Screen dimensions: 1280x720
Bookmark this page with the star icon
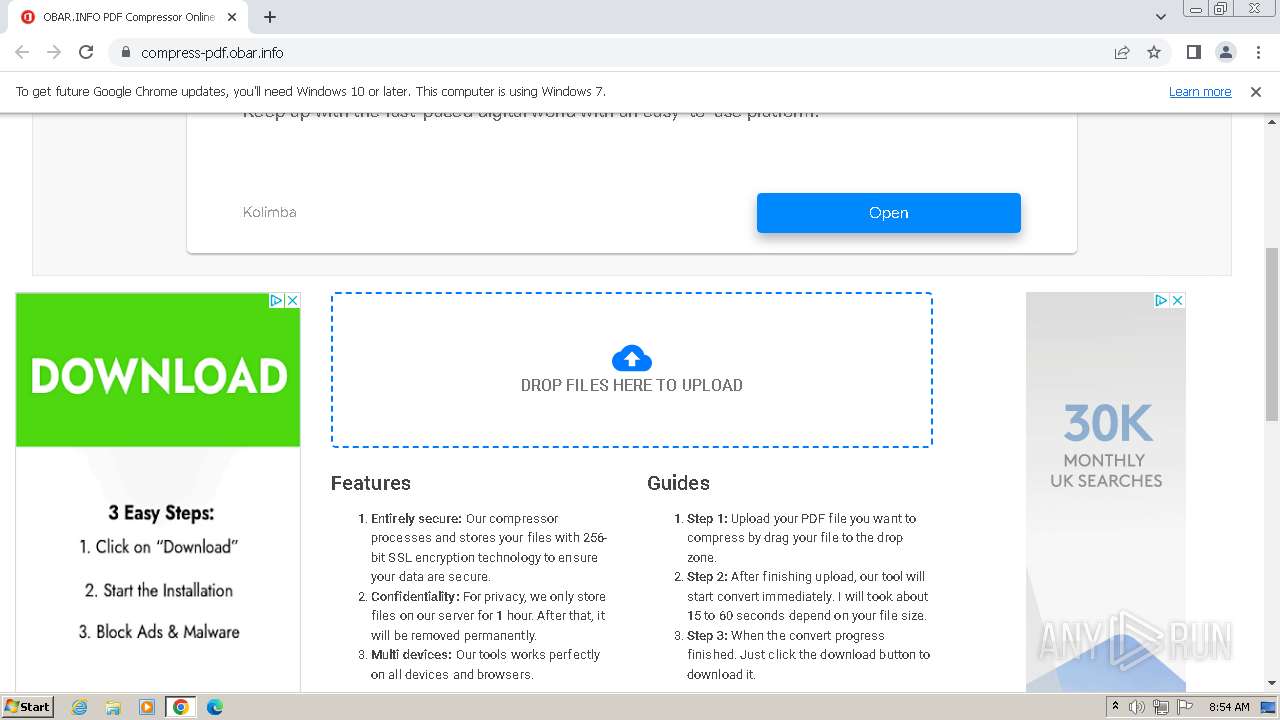click(x=1154, y=52)
